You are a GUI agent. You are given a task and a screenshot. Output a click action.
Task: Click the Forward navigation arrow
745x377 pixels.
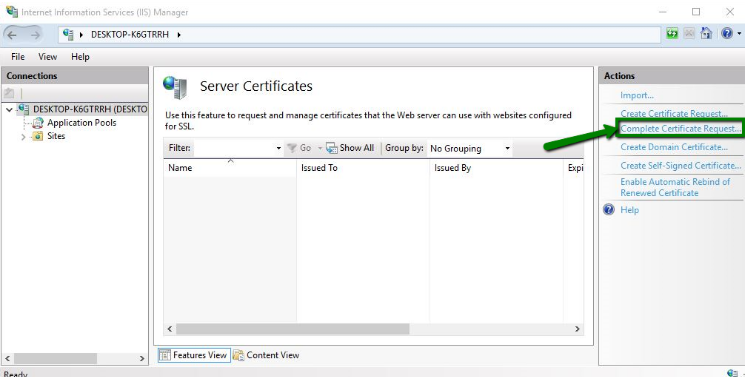[x=35, y=35]
